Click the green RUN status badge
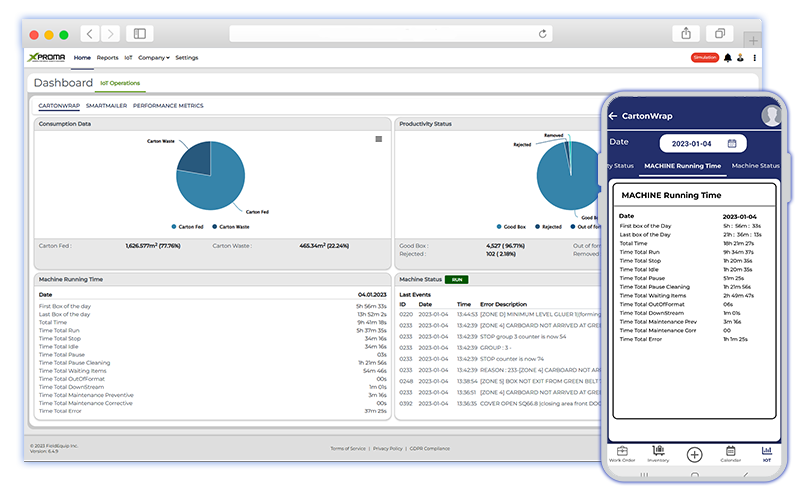Image resolution: width=800 pixels, height=500 pixels. click(457, 280)
